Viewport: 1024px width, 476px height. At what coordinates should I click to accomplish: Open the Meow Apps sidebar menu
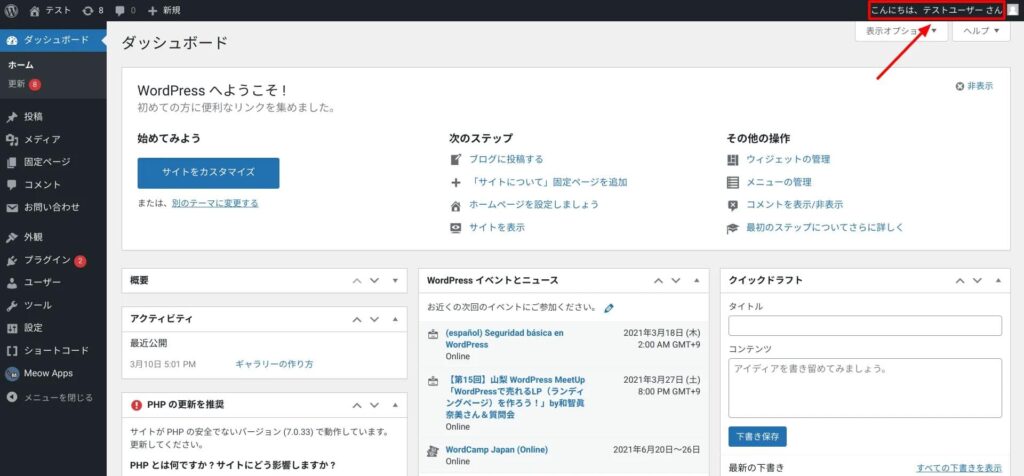(47, 373)
